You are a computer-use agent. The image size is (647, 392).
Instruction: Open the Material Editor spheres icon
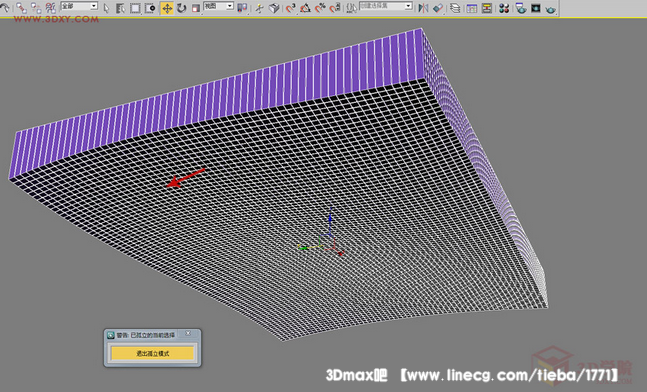(x=503, y=8)
